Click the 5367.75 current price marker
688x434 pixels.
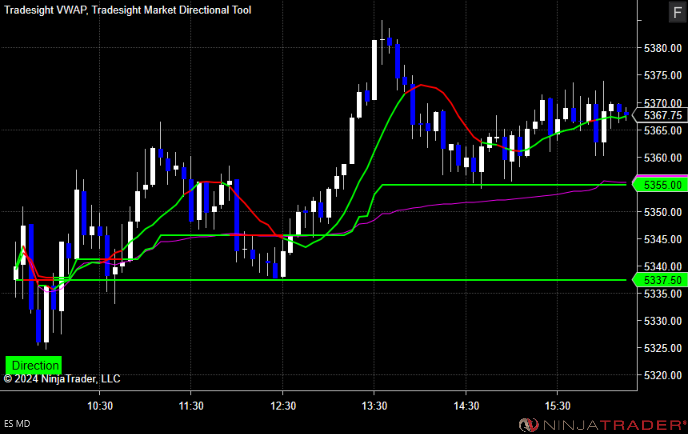pyautogui.click(x=660, y=115)
